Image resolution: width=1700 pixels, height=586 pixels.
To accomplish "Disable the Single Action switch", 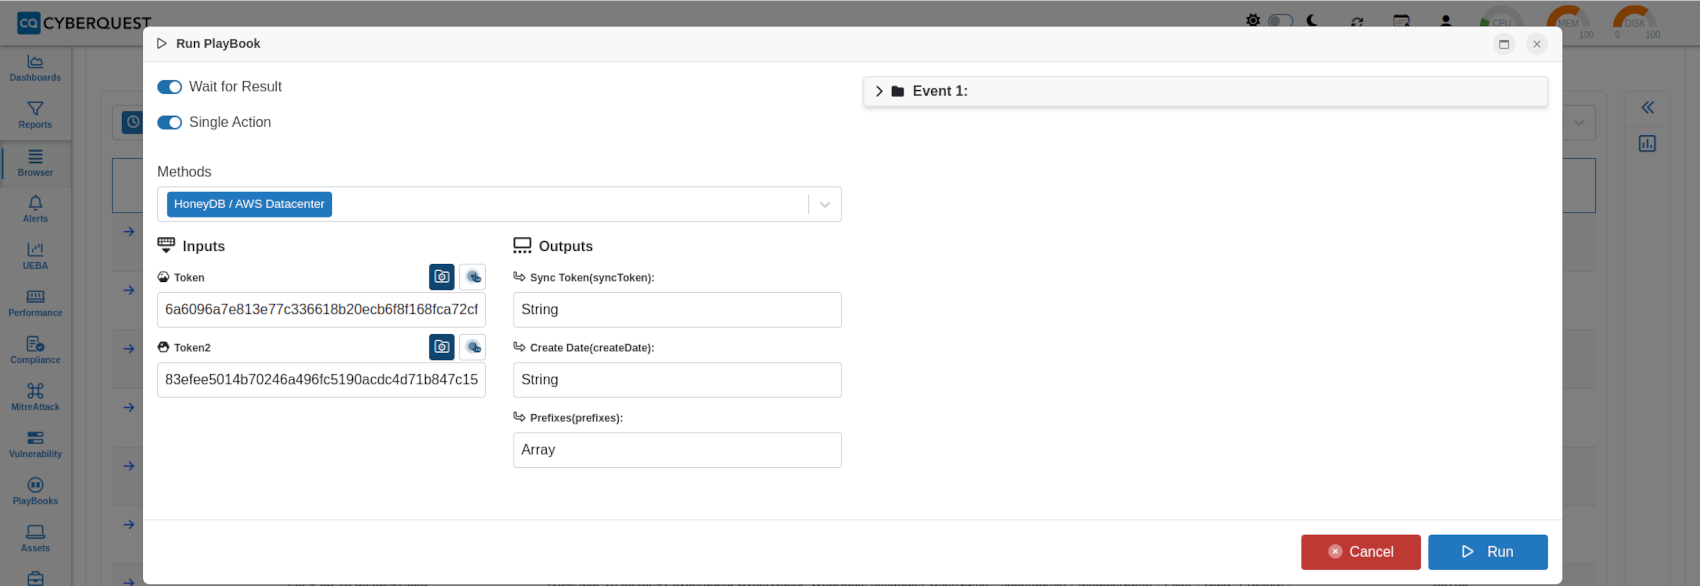I will coord(169,122).
